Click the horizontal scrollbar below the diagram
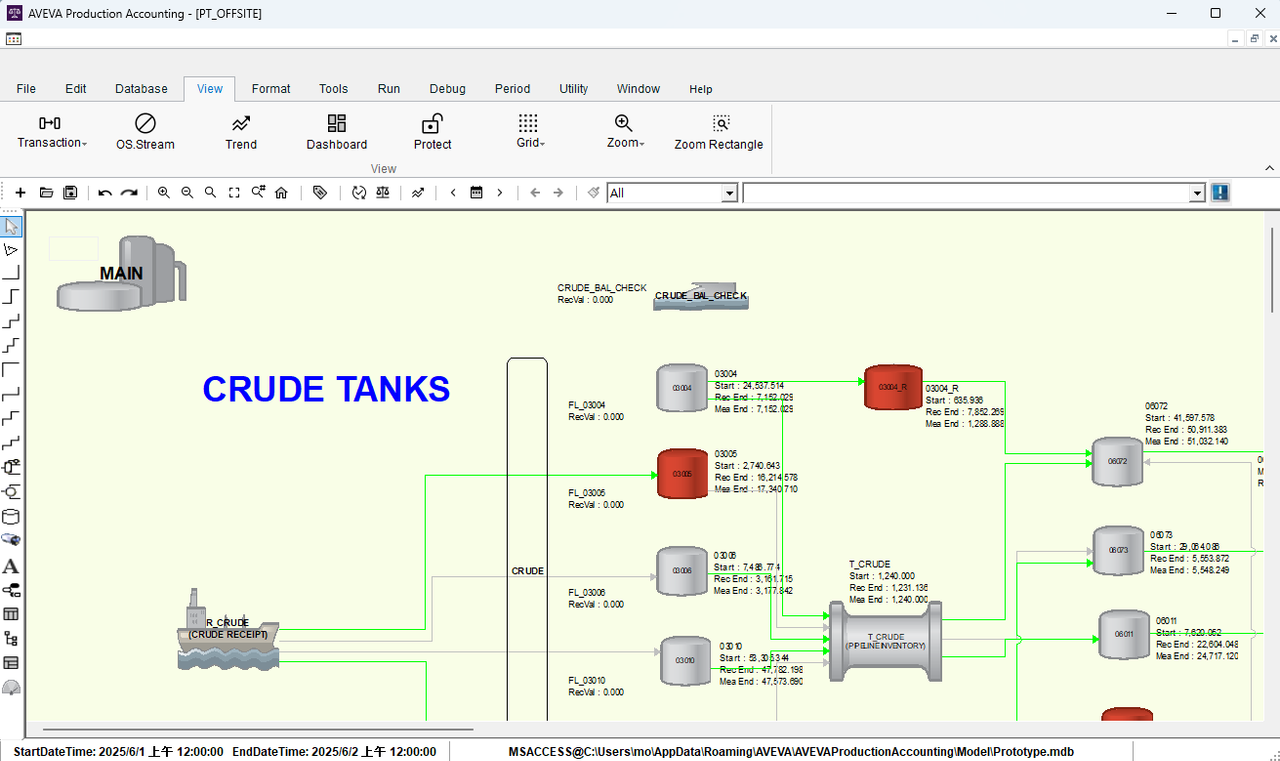 tap(258, 730)
